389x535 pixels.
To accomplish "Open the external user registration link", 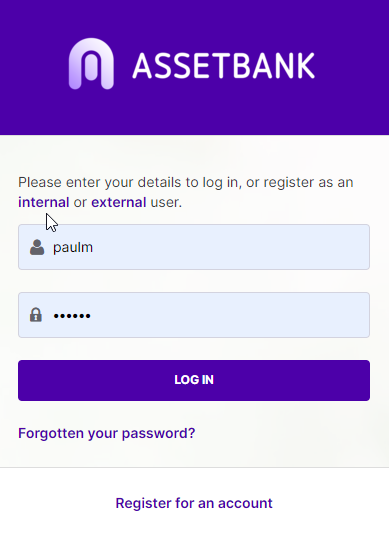I will click(x=119, y=202).
